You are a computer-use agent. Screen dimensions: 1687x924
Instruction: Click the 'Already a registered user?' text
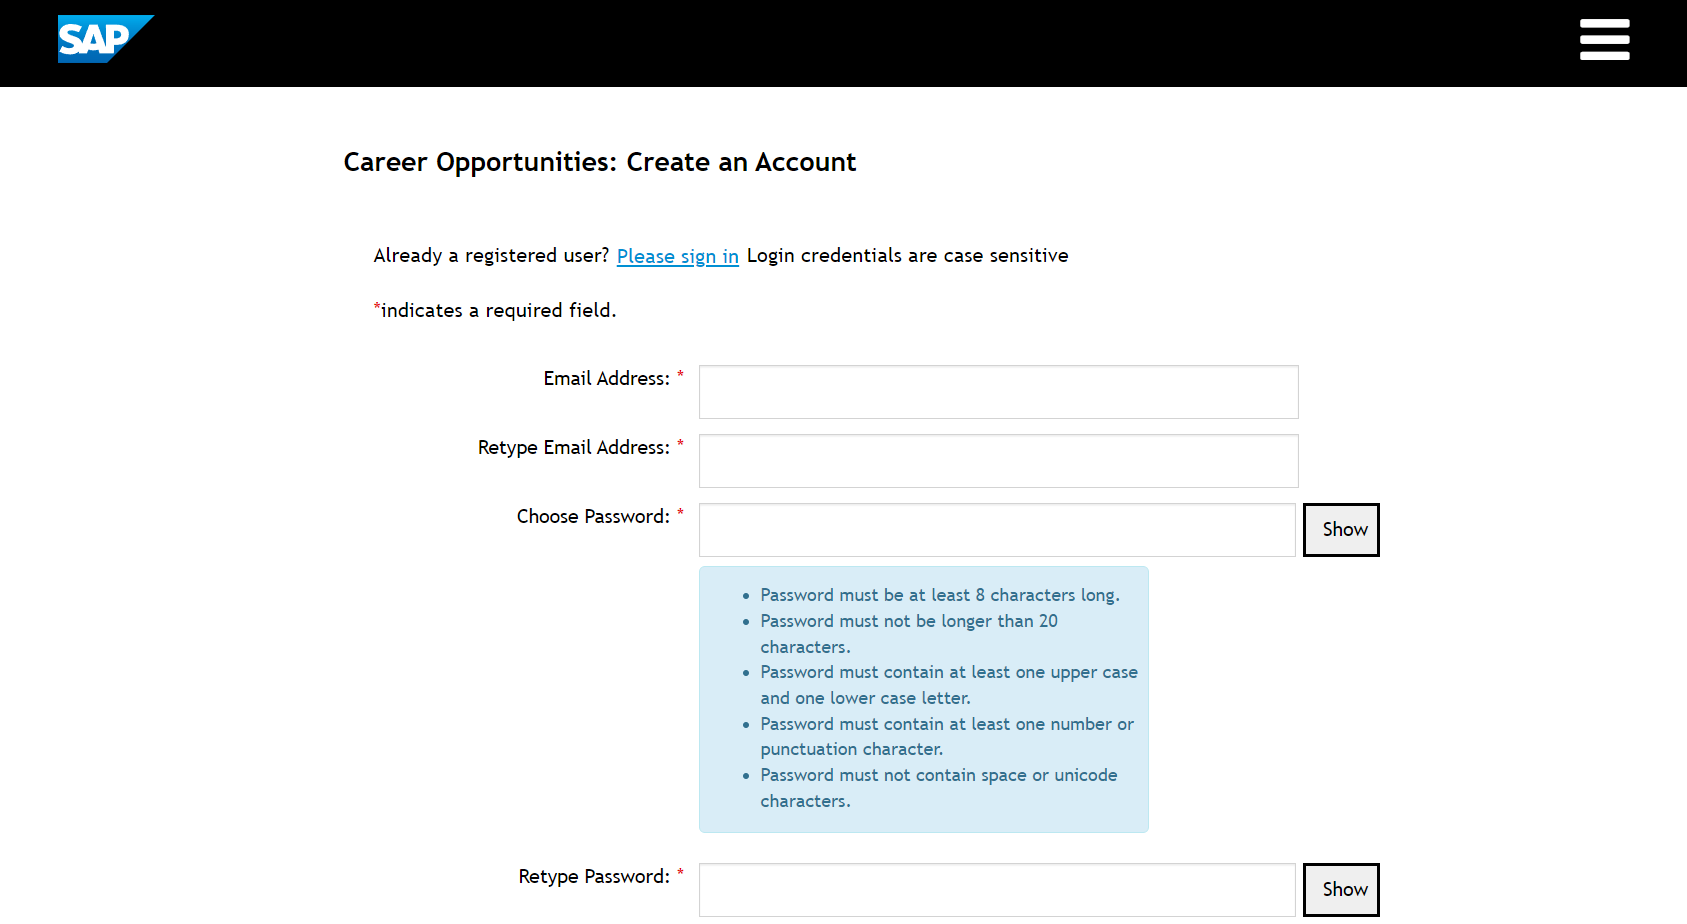tap(491, 256)
